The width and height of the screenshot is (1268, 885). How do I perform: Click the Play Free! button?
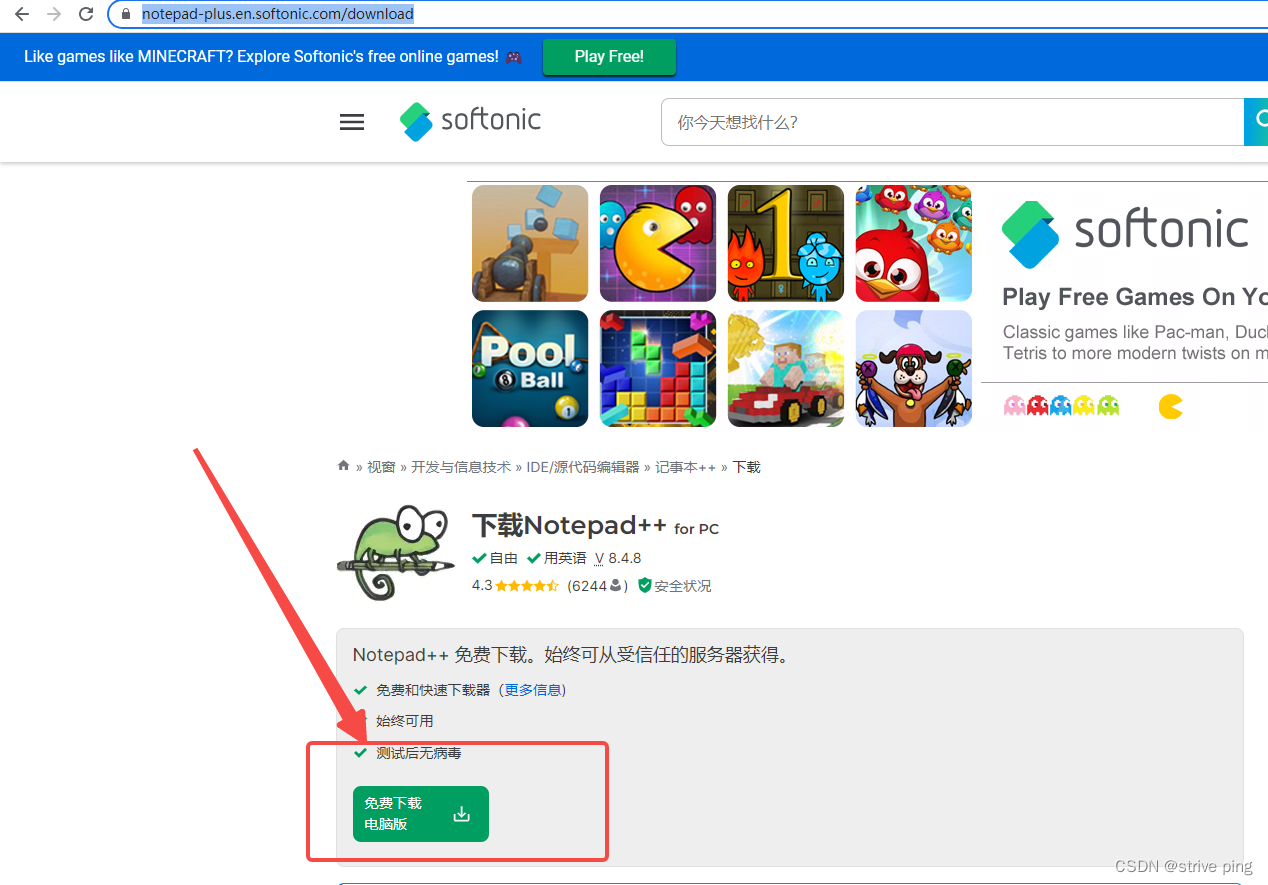tap(609, 57)
